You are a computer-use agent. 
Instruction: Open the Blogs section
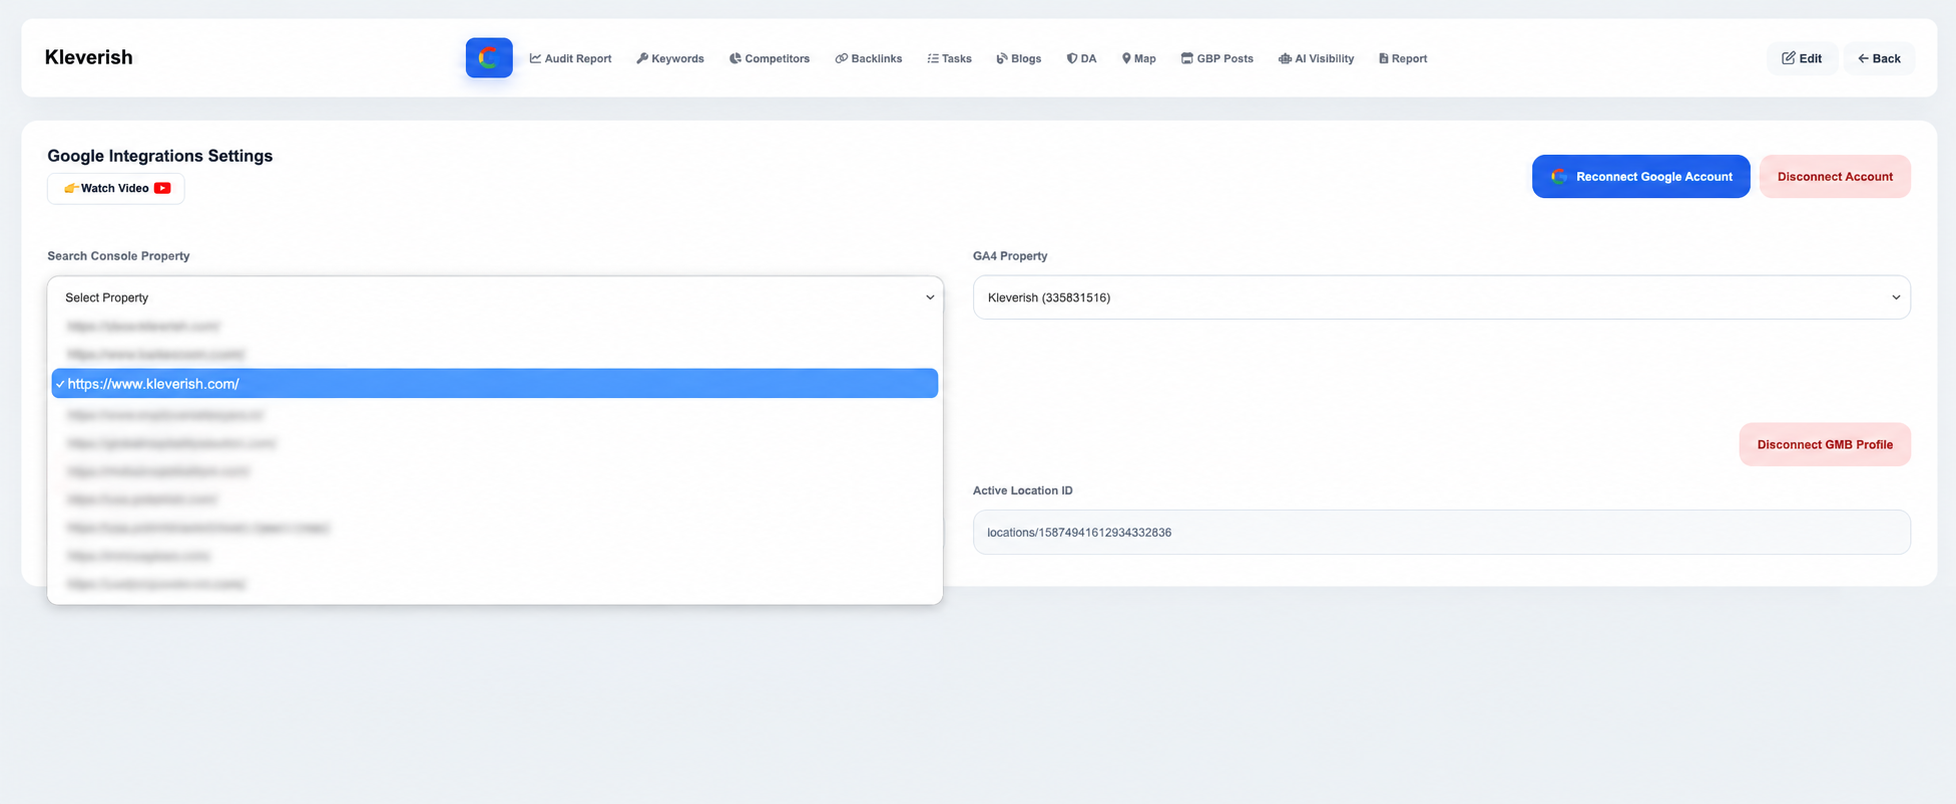[x=1018, y=59]
